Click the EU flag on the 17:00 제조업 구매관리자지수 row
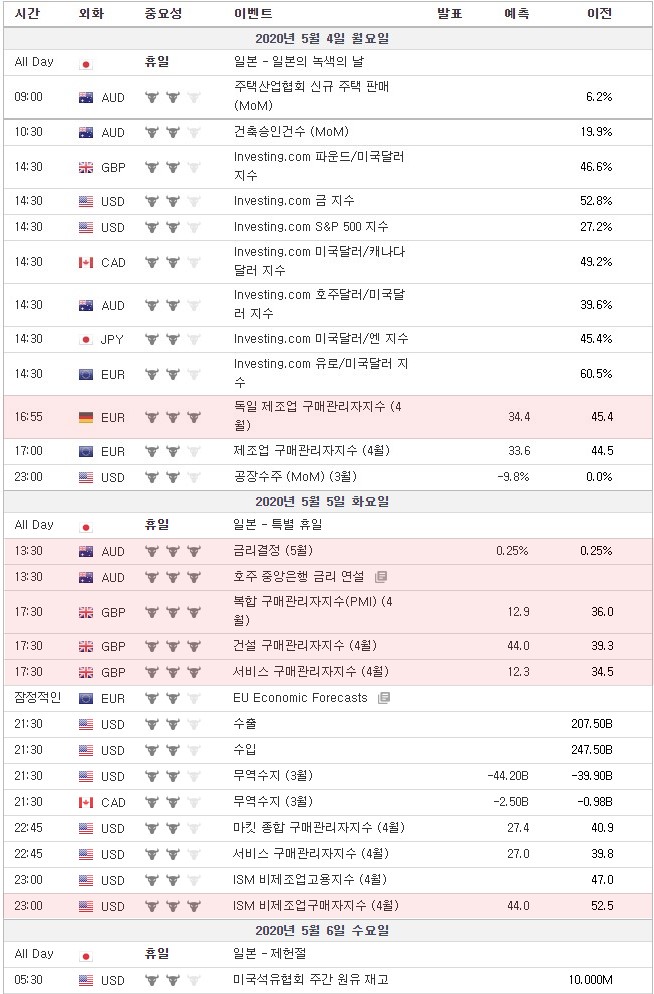This screenshot has width=654, height=994. pos(86,451)
